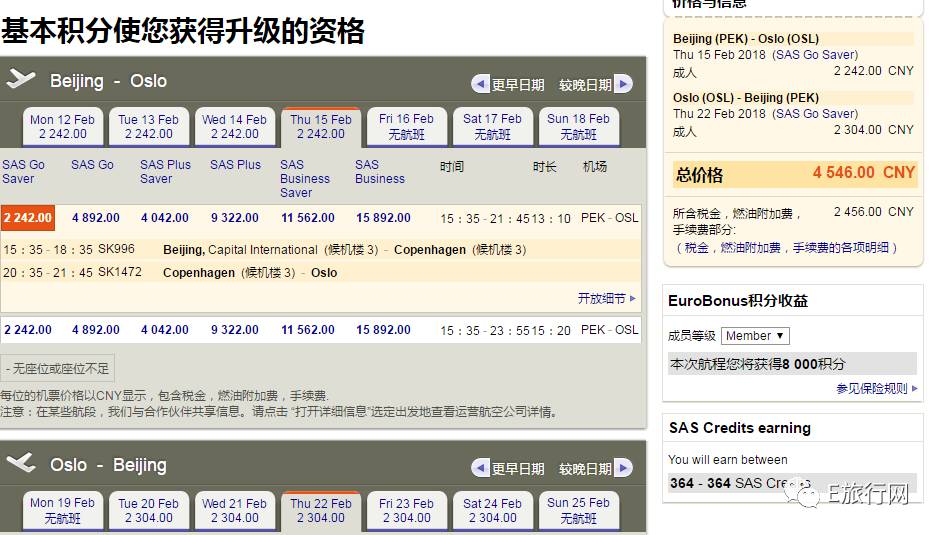Choose 11 562.00 Business Saver fare on 21:45 flight
The image size is (940, 535).
(x=308, y=218)
